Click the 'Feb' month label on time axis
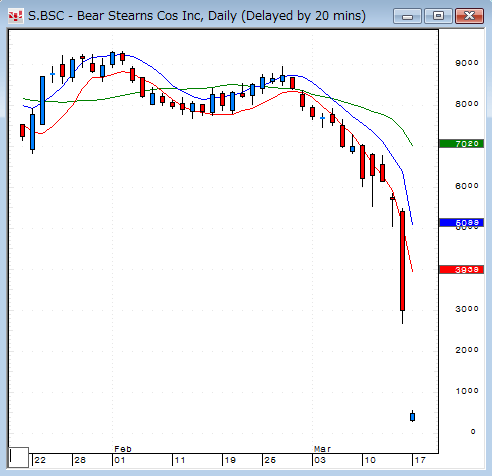Viewport: 492px width, 476px height. tap(123, 449)
